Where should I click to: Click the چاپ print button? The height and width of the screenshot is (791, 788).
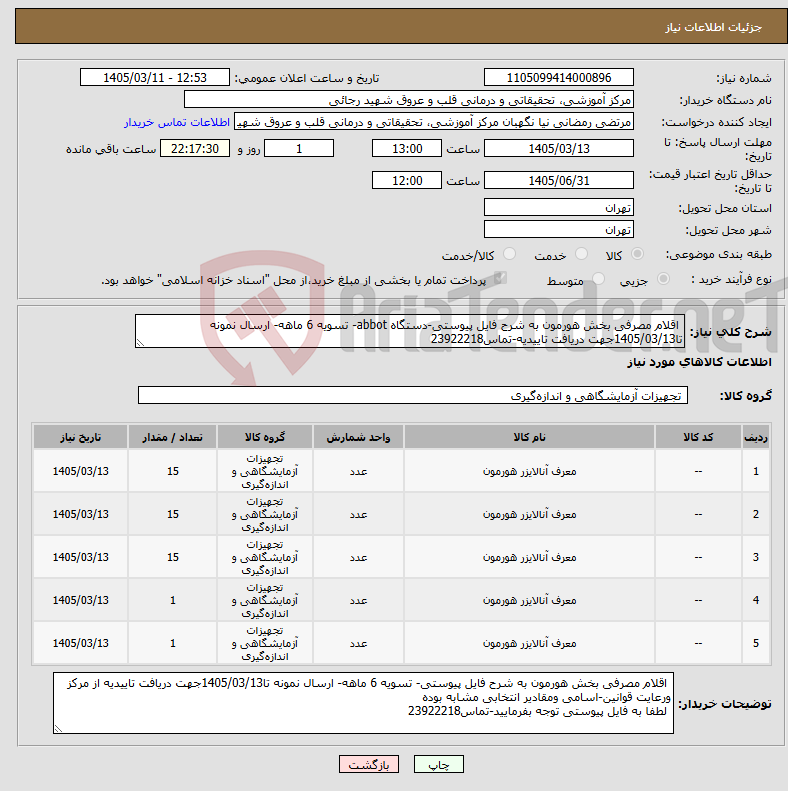438,764
